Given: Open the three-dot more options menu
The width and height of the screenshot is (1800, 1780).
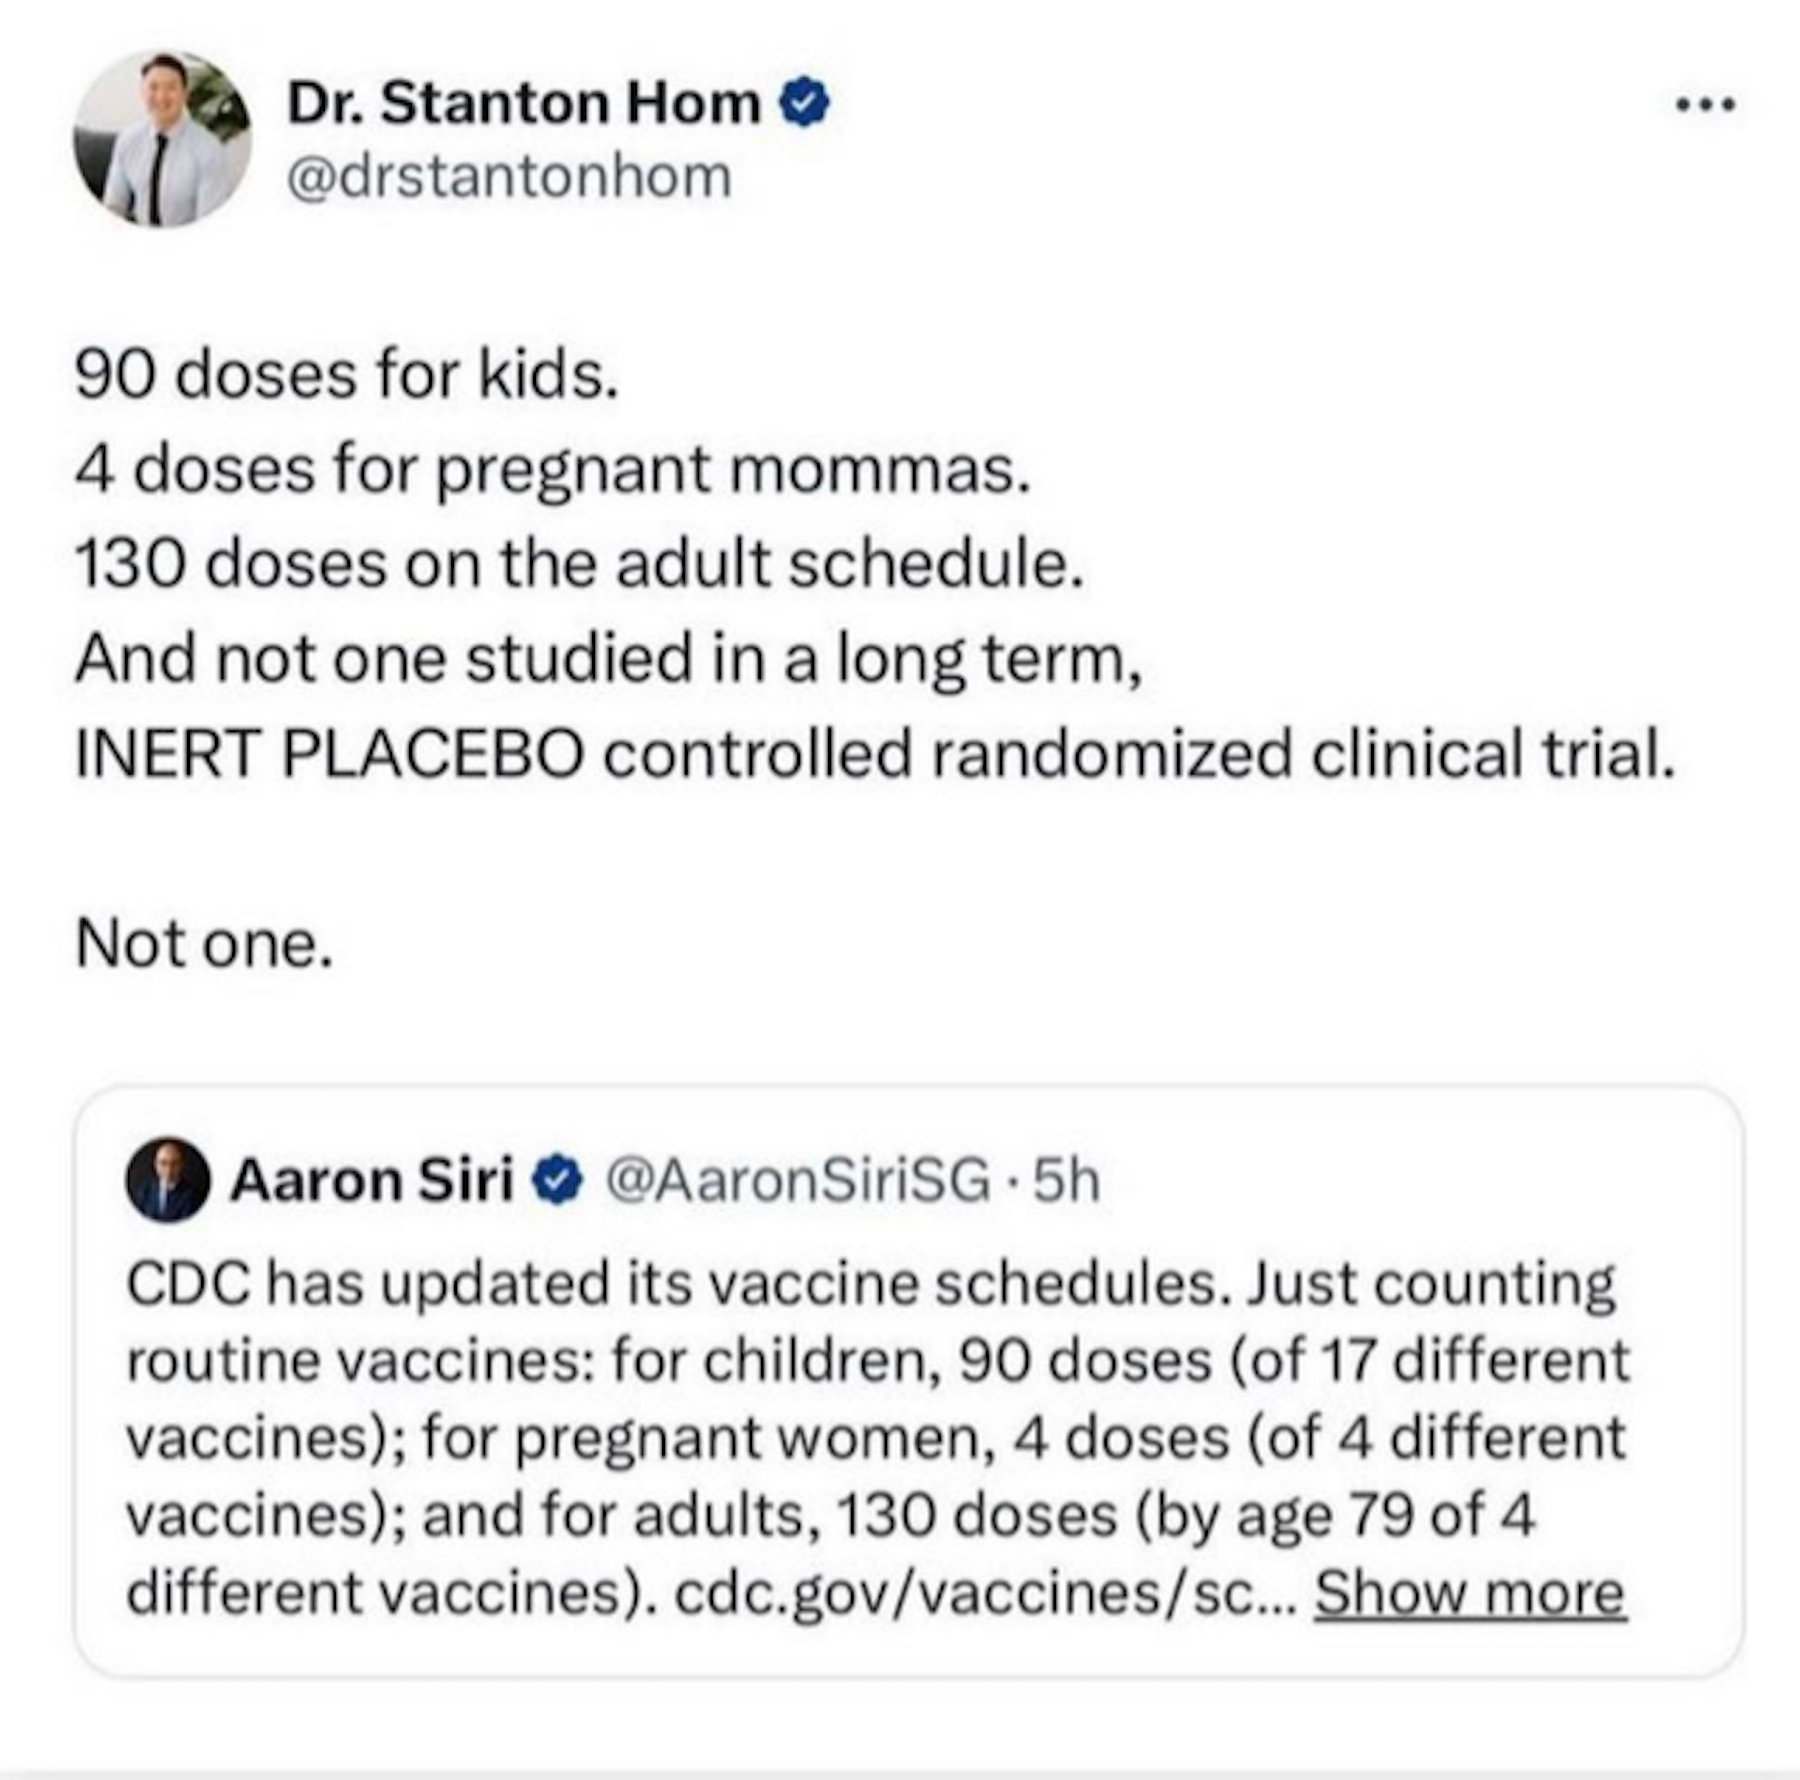Looking at the screenshot, I should 1706,104.
